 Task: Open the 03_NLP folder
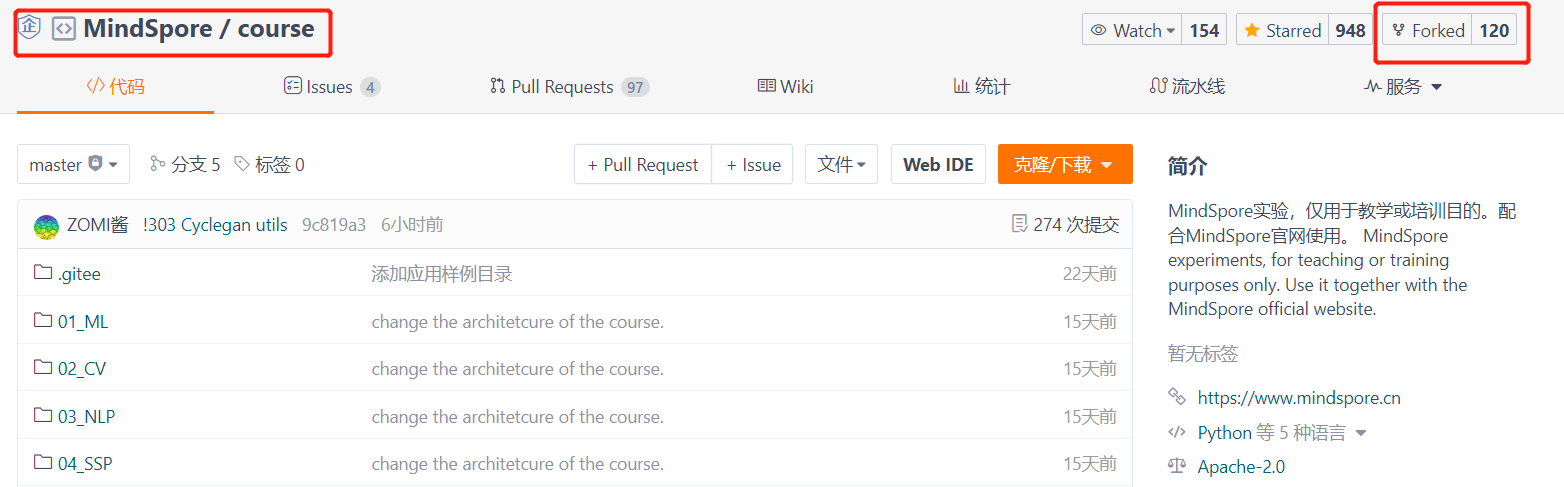[x=86, y=417]
